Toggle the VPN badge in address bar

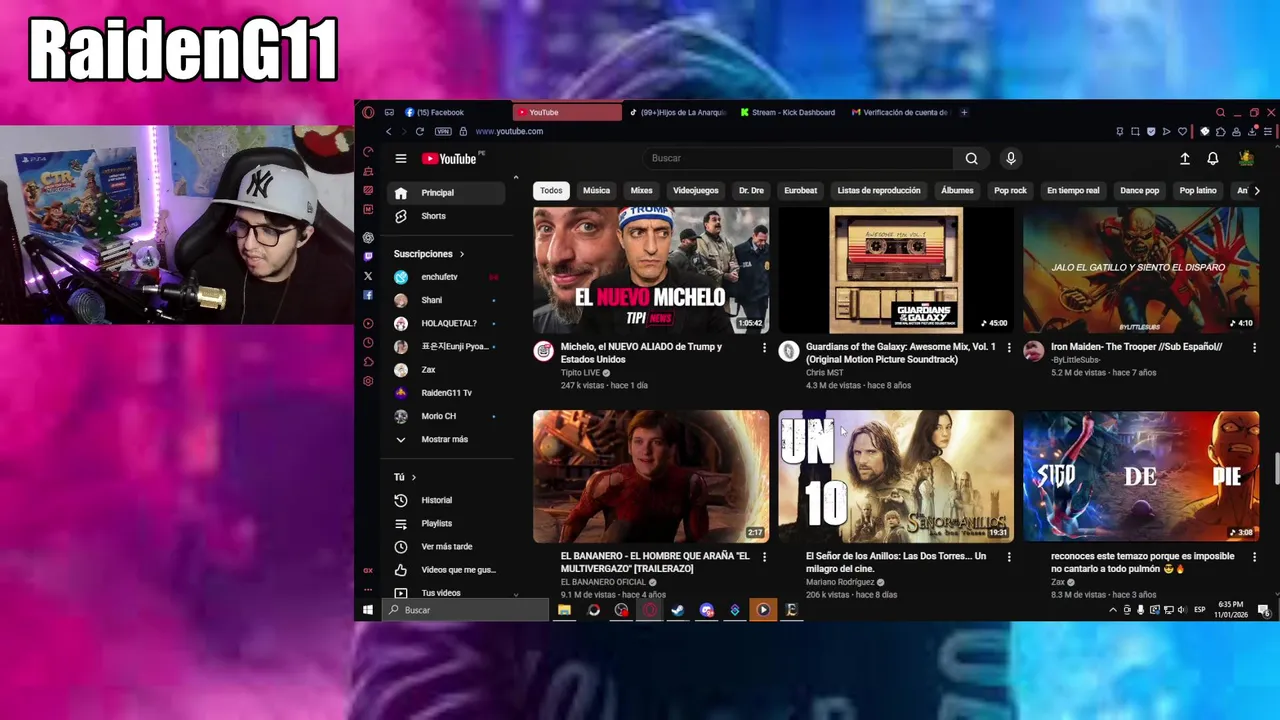point(443,131)
